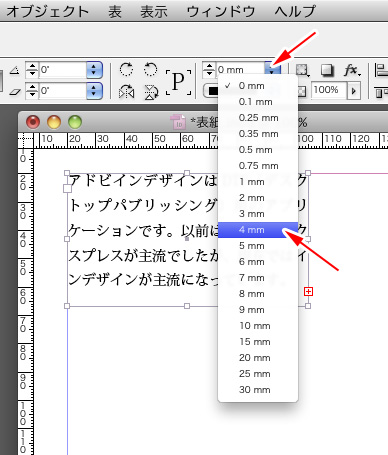This screenshot has width=388, height=455.
Task: Select 3 mm stroke weight
Action: (258, 214)
